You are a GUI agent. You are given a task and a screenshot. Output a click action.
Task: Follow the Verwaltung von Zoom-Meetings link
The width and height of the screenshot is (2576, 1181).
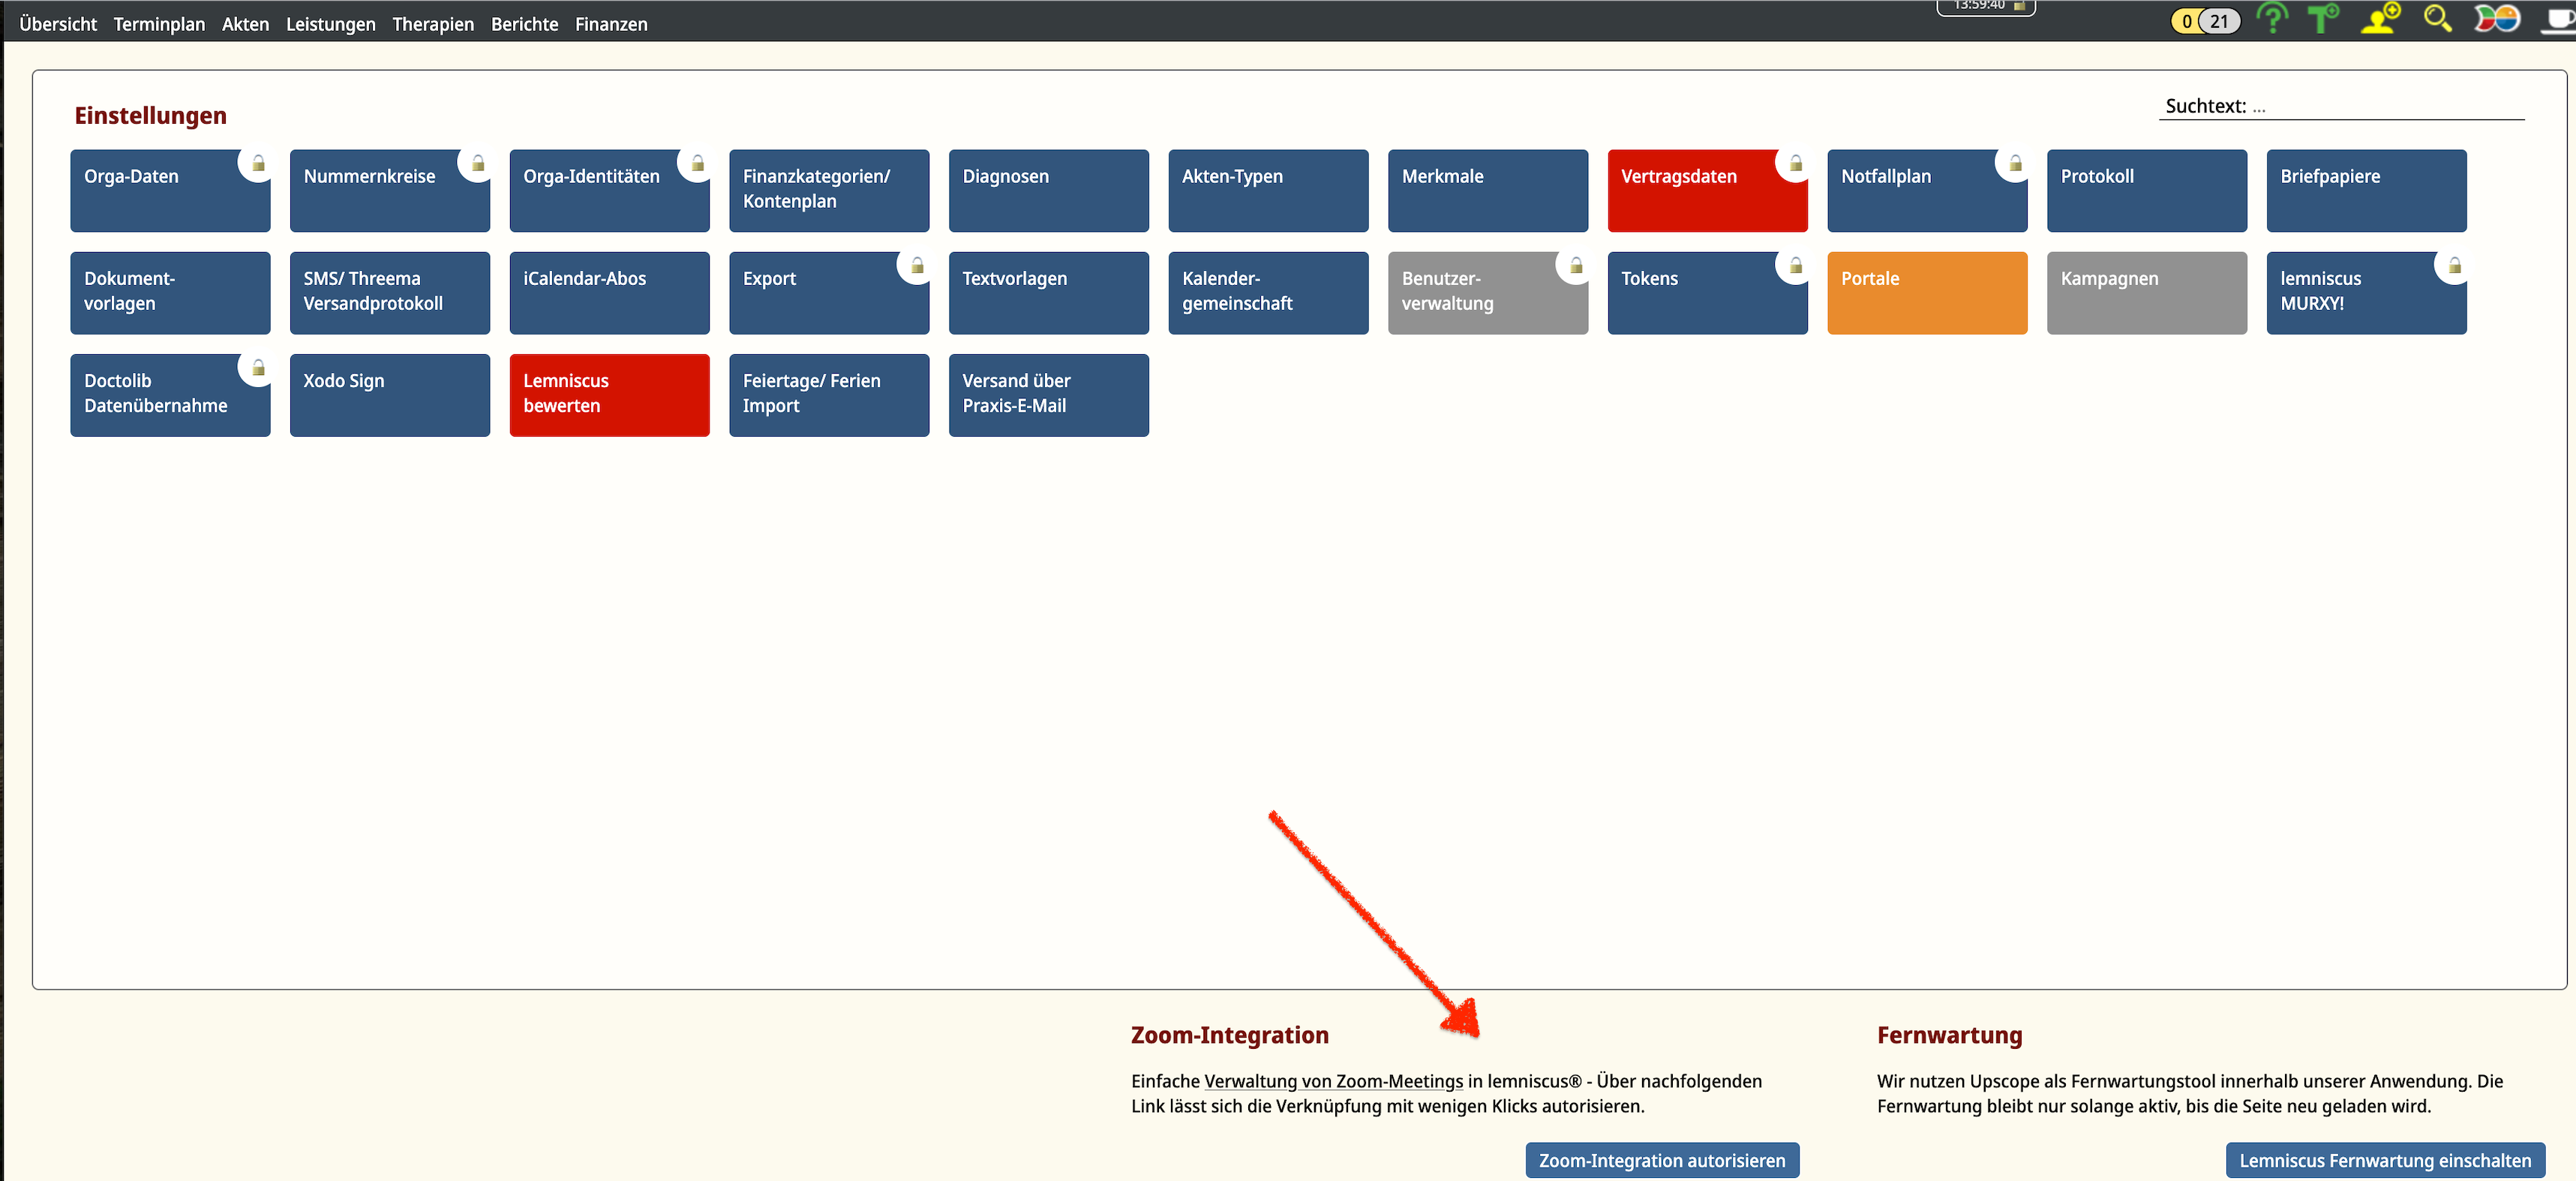[1333, 1081]
